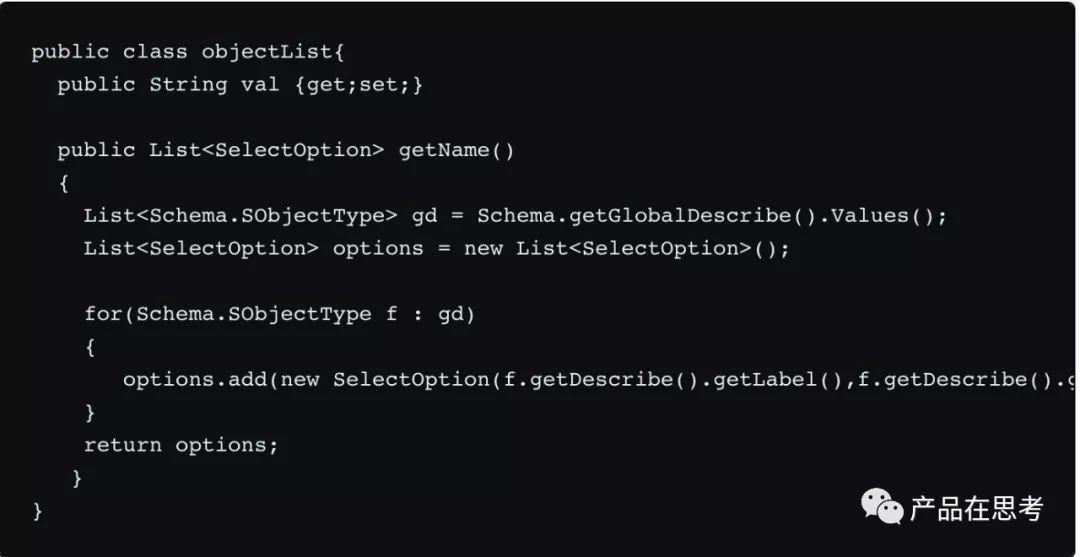The image size is (1080, 557).
Task: Click the val property name
Action: tap(260, 85)
